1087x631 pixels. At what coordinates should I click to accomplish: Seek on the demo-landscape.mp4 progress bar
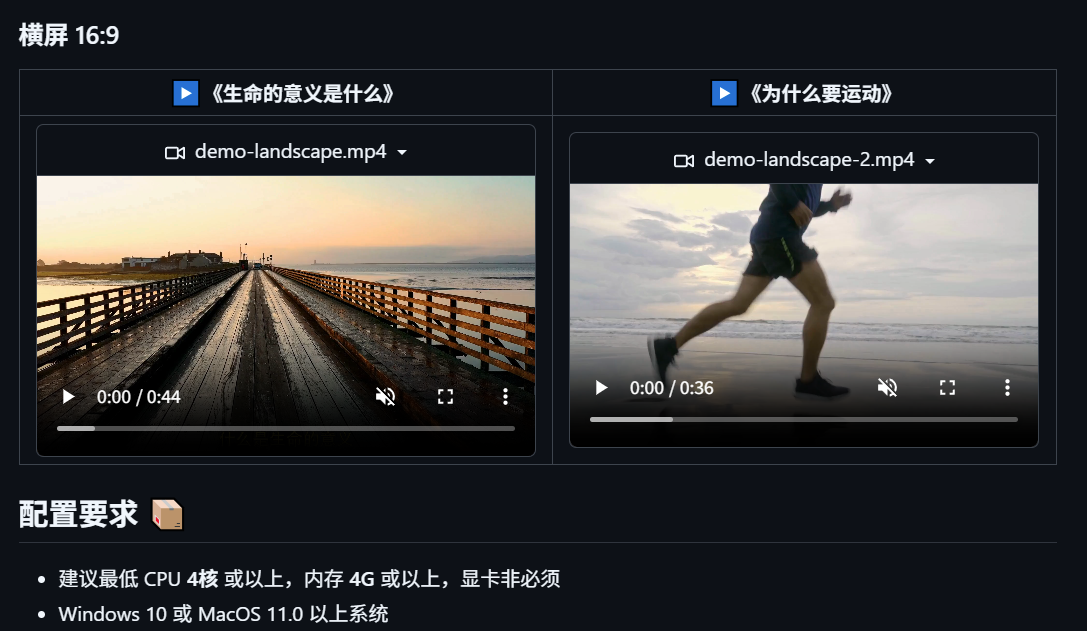[285, 428]
